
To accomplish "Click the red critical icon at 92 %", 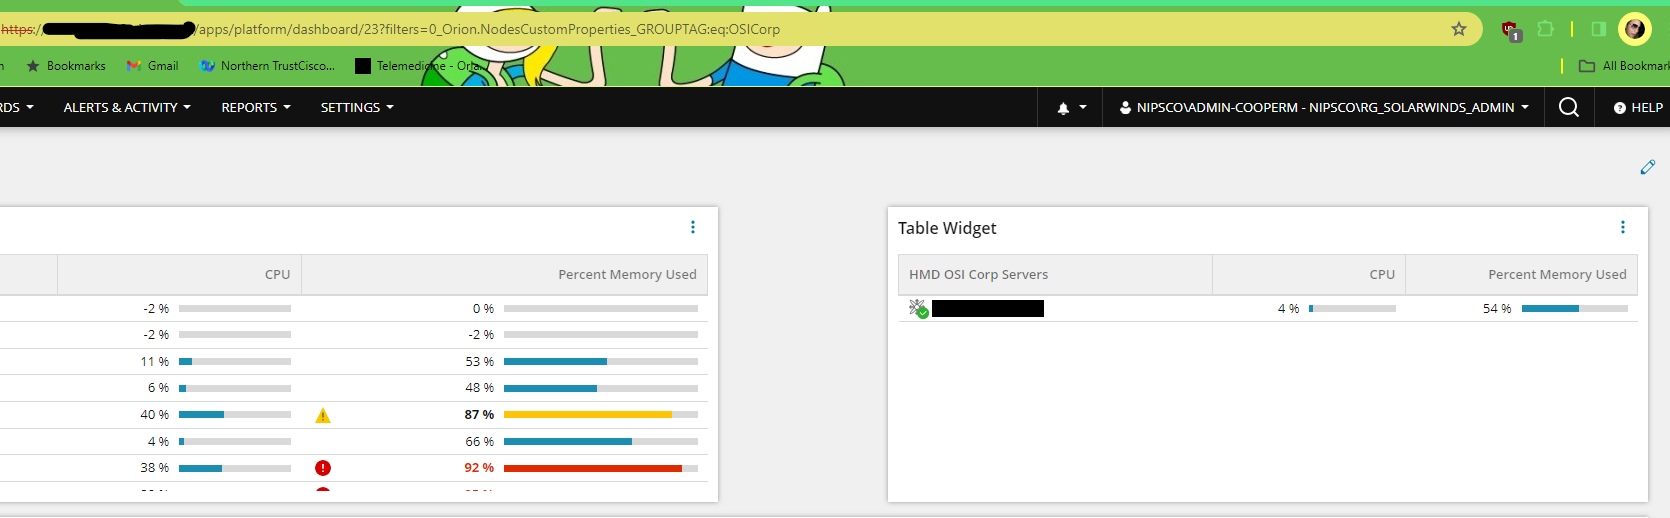I will (323, 468).
